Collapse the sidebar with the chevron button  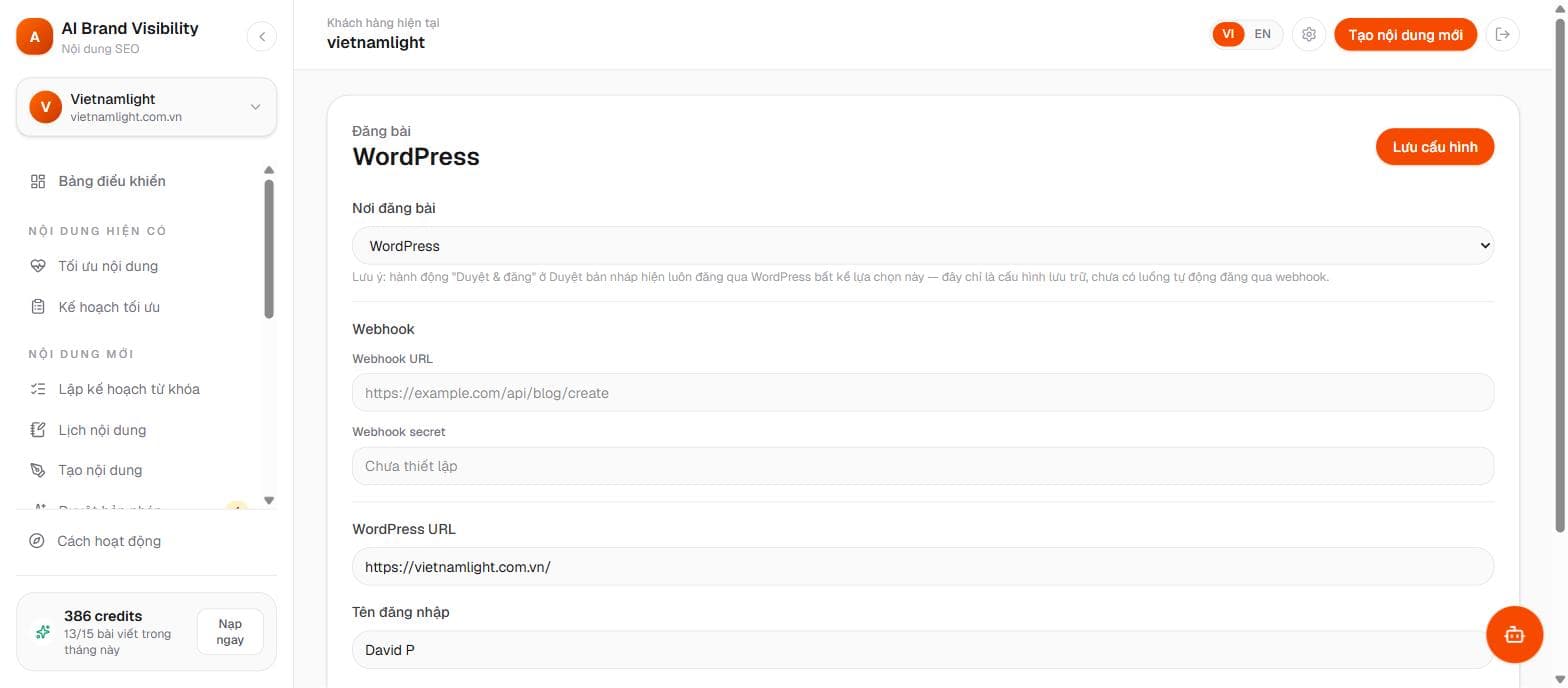pos(261,37)
